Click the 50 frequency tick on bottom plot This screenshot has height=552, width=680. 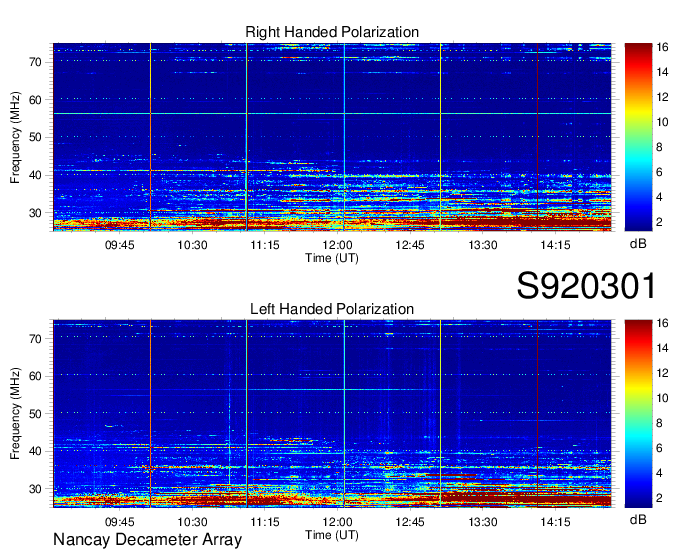point(36,414)
